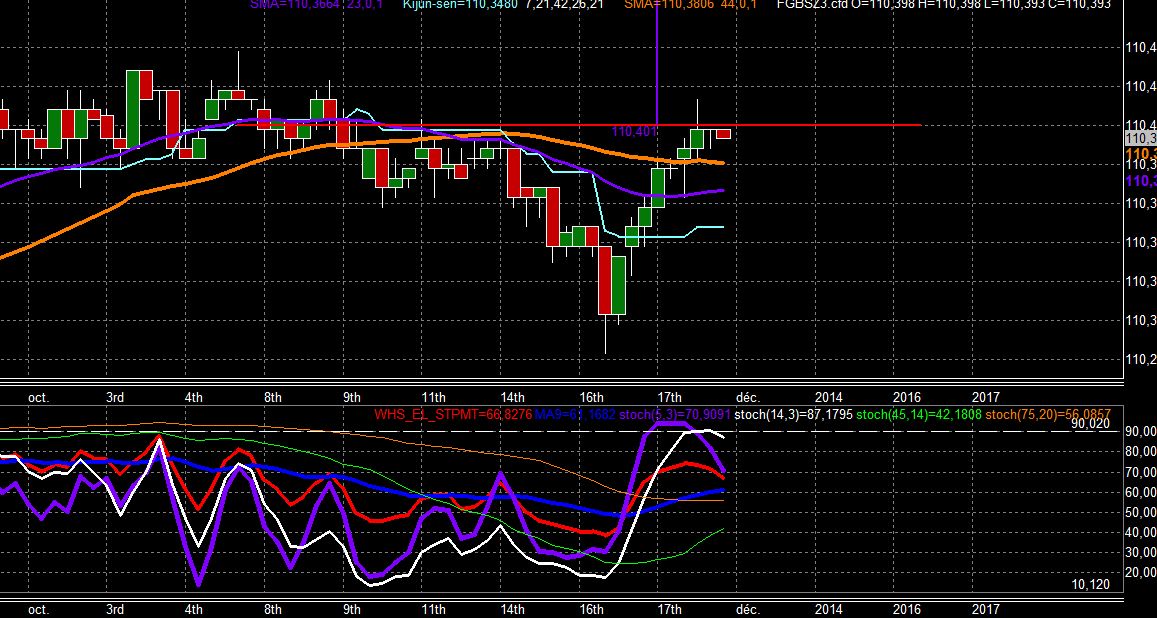Image resolution: width=1157 pixels, height=618 pixels.
Task: Click the orange SMA value tag on price axis
Action: pos(1141,154)
